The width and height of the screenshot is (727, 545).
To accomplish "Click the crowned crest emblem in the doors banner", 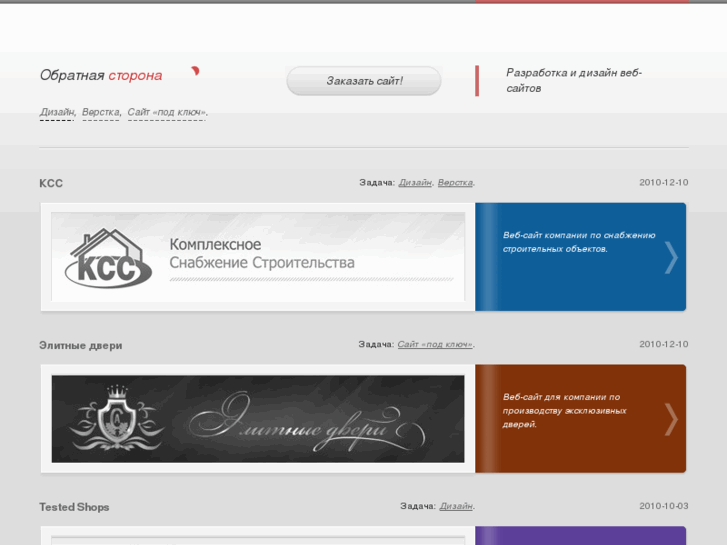I will [x=116, y=417].
